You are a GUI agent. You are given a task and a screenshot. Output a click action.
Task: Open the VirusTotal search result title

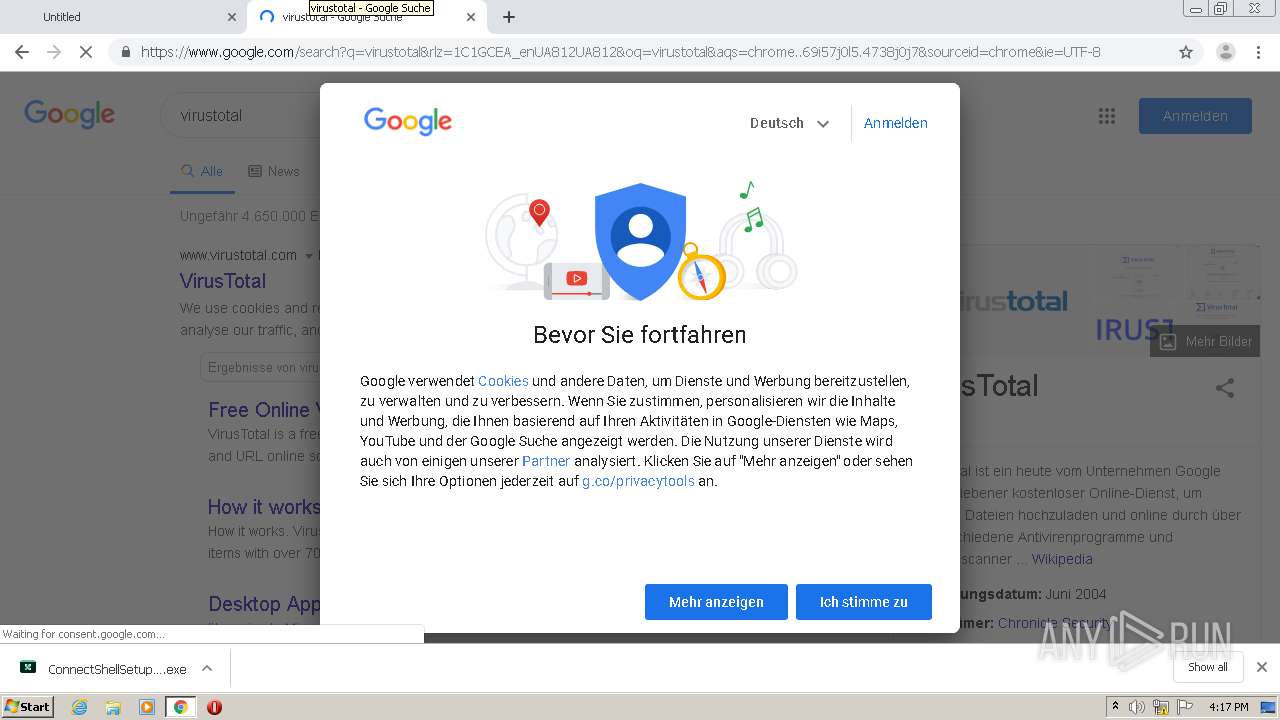click(x=223, y=281)
